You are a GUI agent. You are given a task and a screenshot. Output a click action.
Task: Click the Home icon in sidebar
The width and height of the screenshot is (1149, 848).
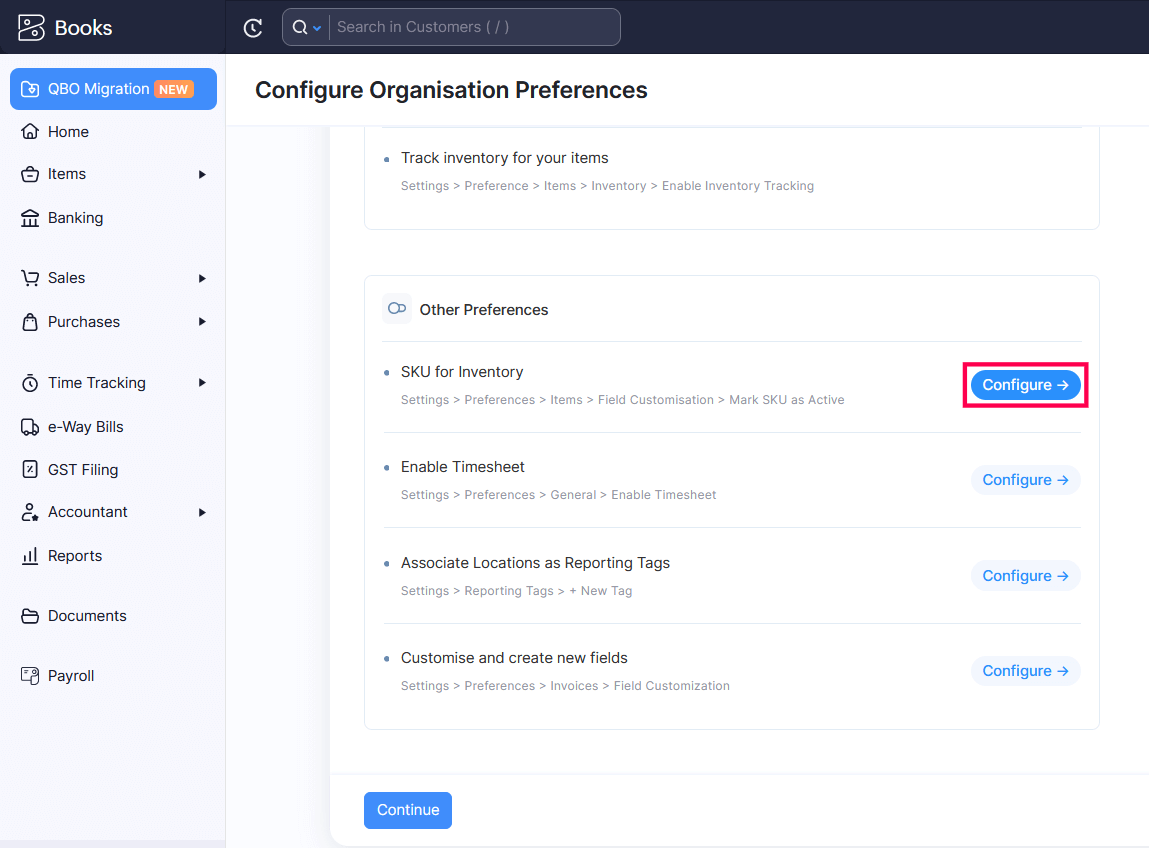click(x=30, y=132)
